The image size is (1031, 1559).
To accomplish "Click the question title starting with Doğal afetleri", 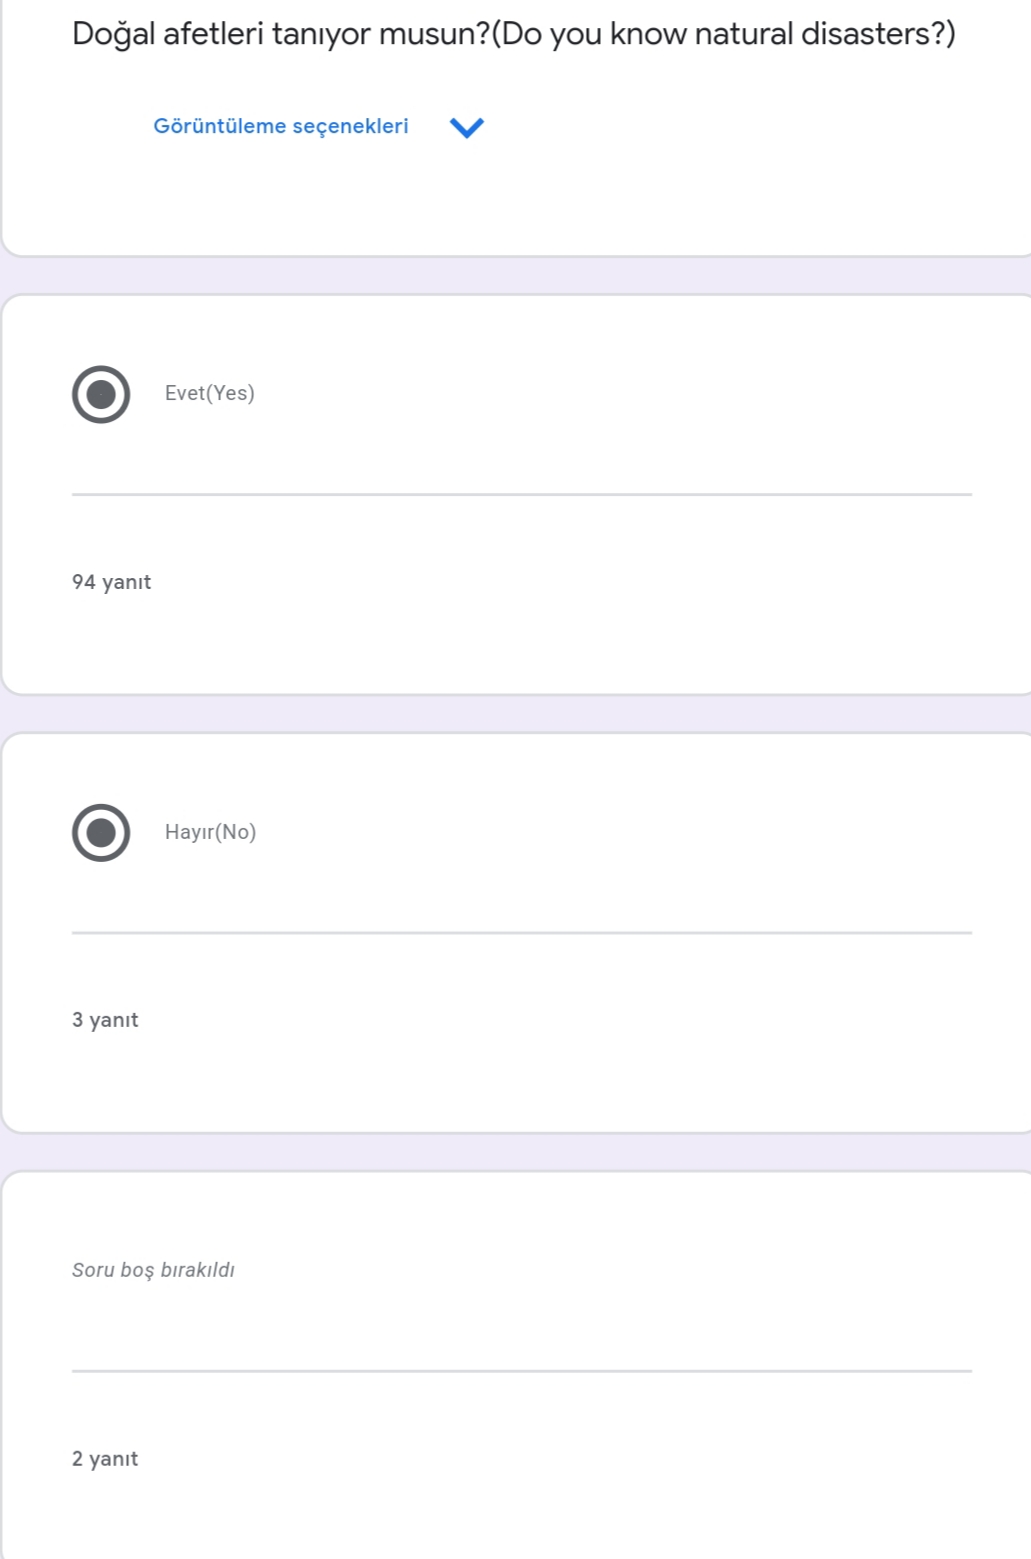I will (x=513, y=34).
